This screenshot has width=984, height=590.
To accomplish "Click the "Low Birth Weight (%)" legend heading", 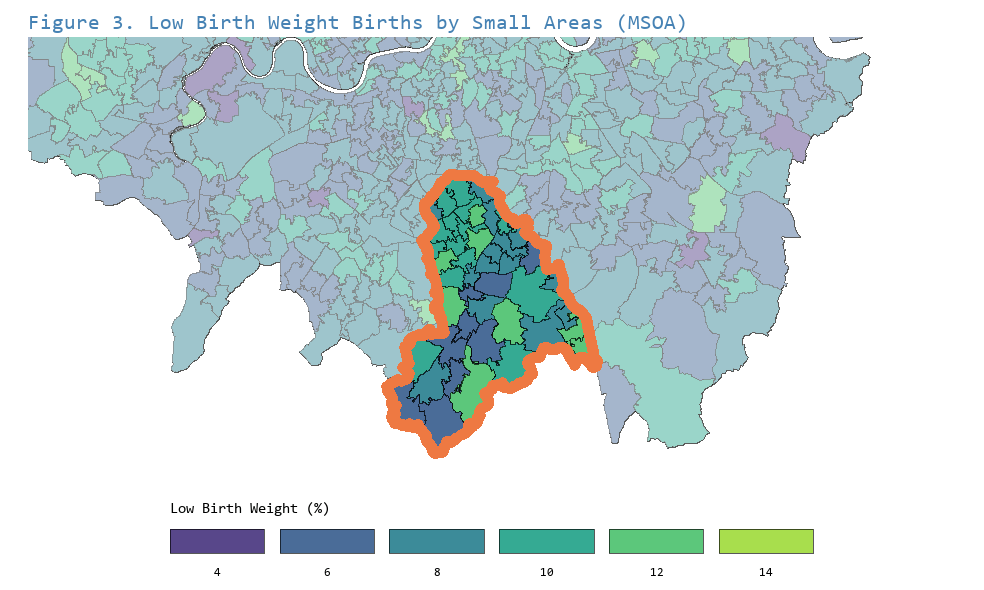I will (x=249, y=508).
